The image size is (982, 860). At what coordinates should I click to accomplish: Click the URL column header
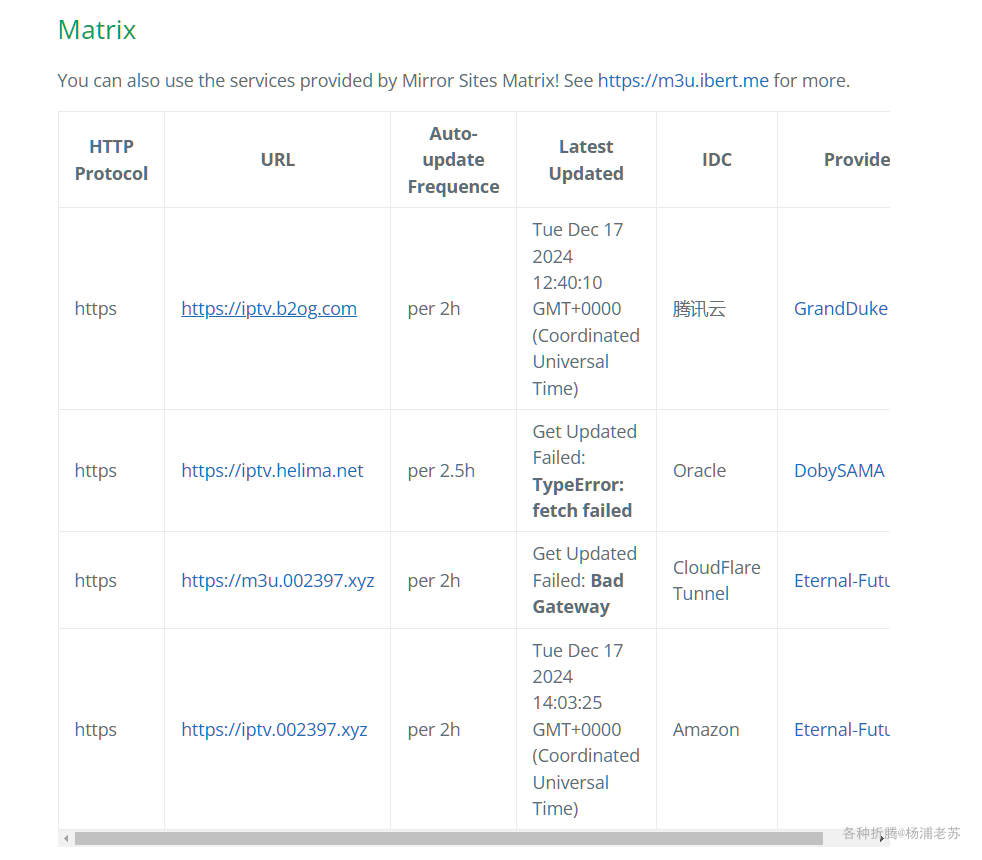click(x=278, y=160)
